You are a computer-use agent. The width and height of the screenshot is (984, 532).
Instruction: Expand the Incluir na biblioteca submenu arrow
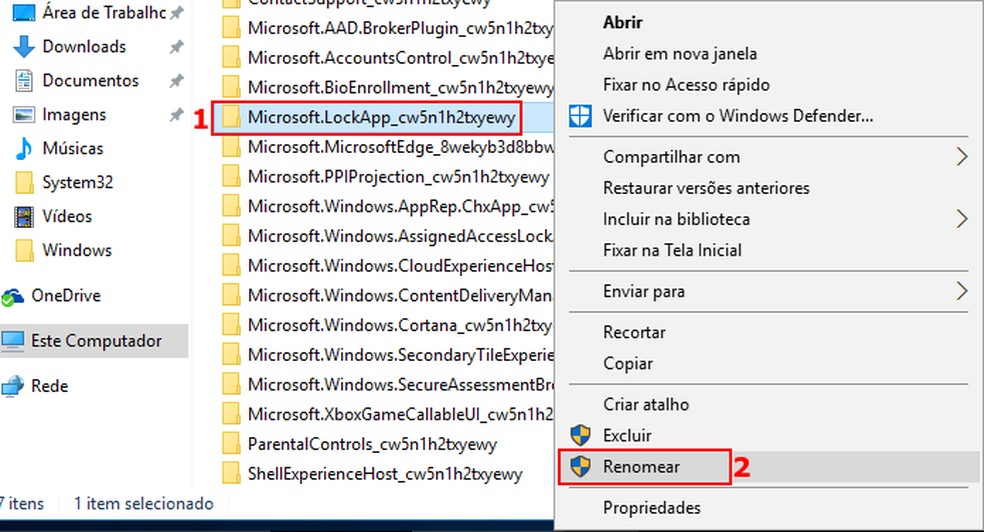coord(962,219)
